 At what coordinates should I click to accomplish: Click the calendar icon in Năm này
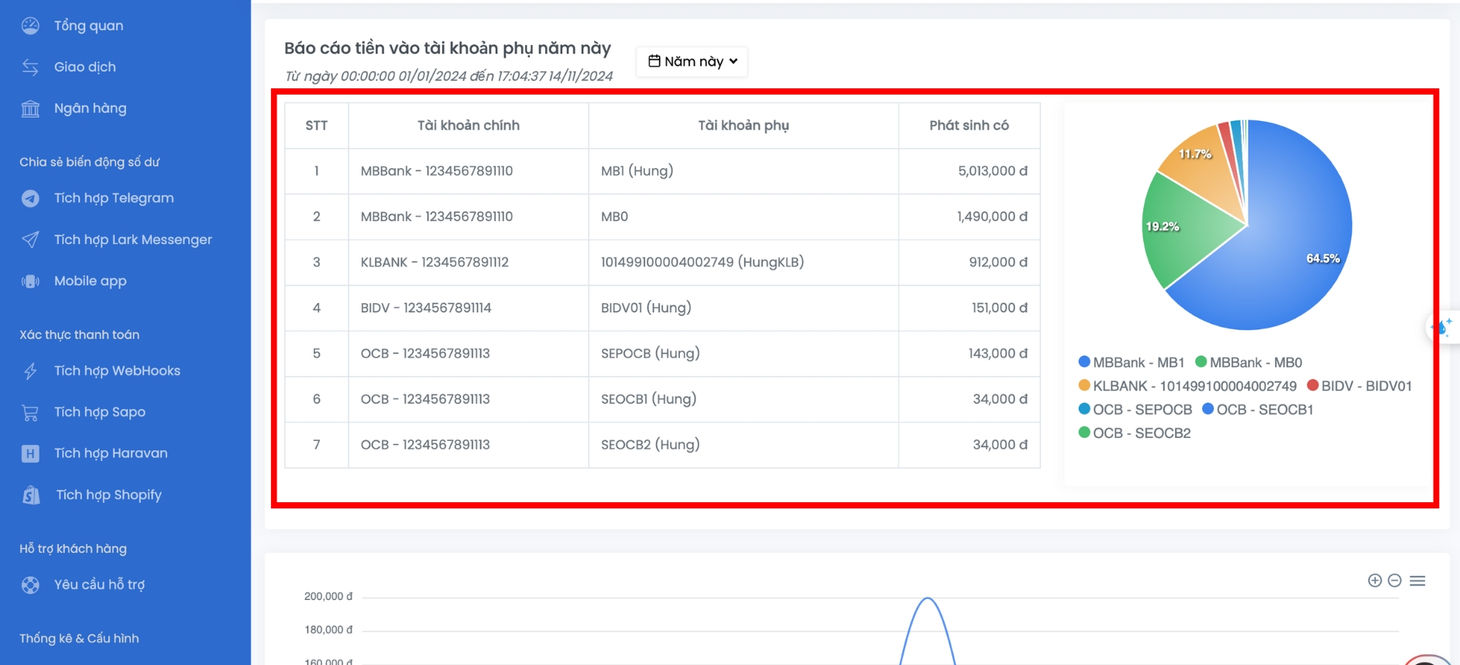[x=654, y=61]
